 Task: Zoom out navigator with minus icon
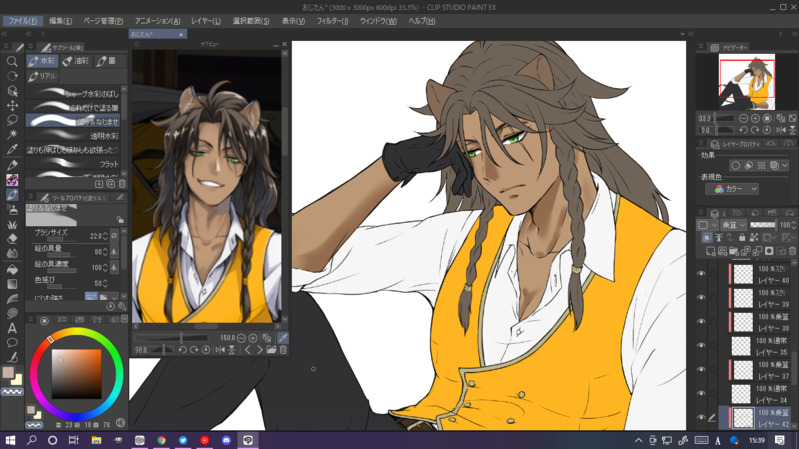pos(743,118)
